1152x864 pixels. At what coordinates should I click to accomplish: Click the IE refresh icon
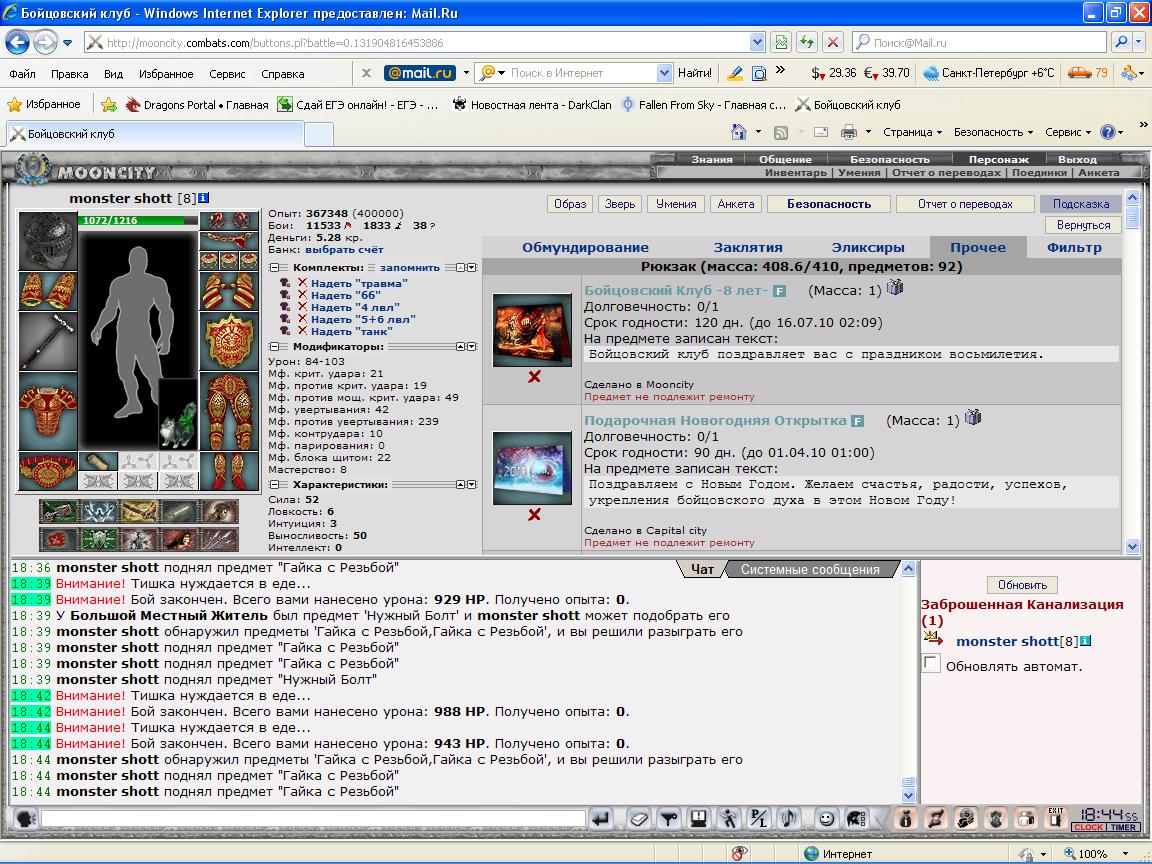coord(807,43)
